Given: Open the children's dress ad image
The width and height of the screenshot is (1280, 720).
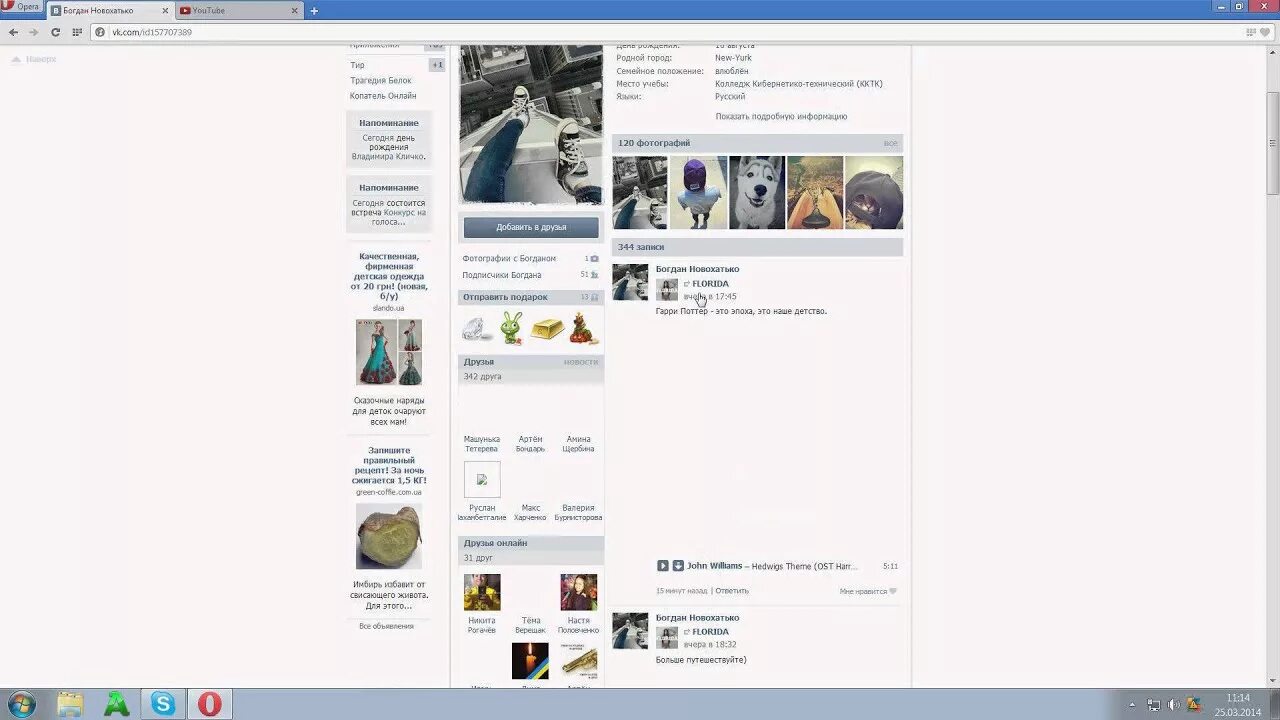Looking at the screenshot, I should point(389,352).
